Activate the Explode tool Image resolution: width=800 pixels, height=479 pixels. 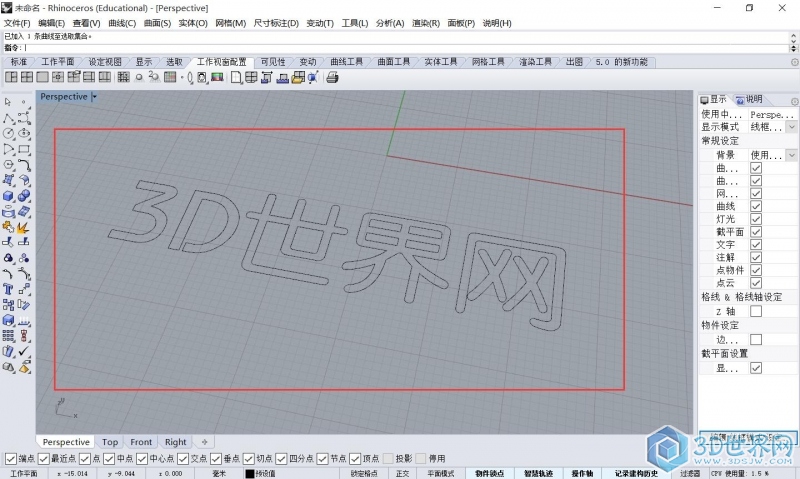click(x=24, y=227)
